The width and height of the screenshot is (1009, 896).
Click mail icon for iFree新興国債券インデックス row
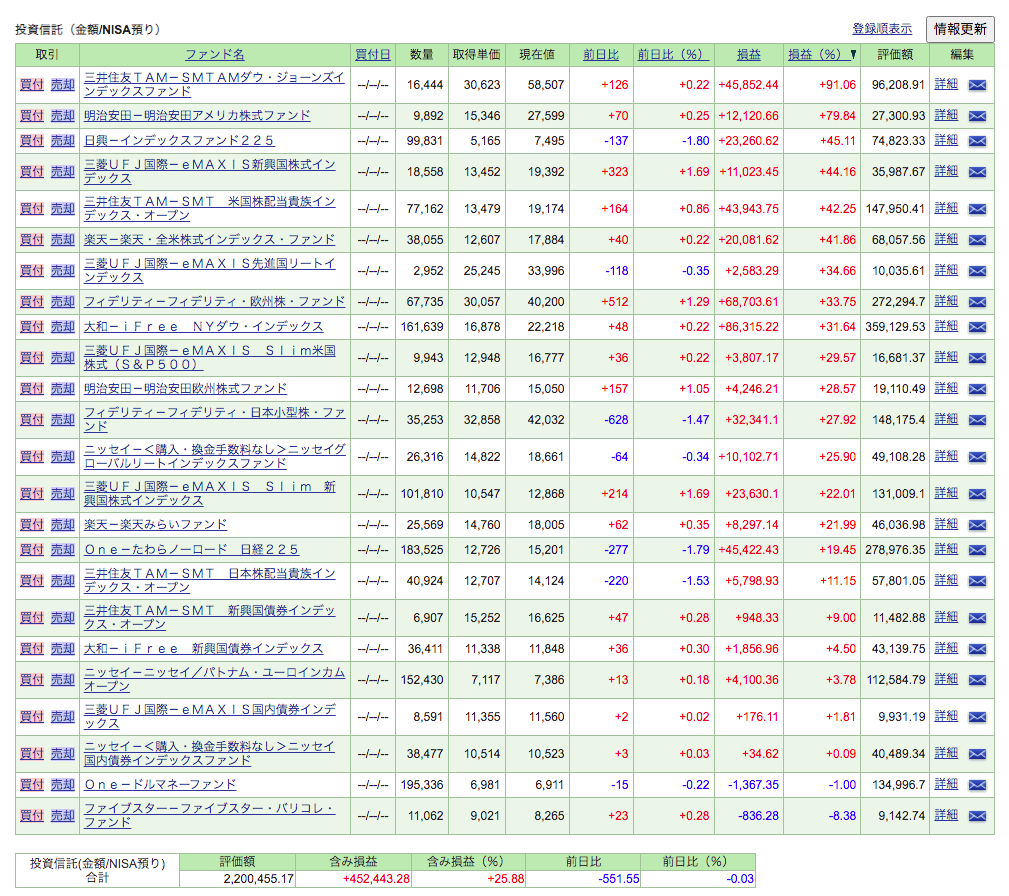[977, 649]
